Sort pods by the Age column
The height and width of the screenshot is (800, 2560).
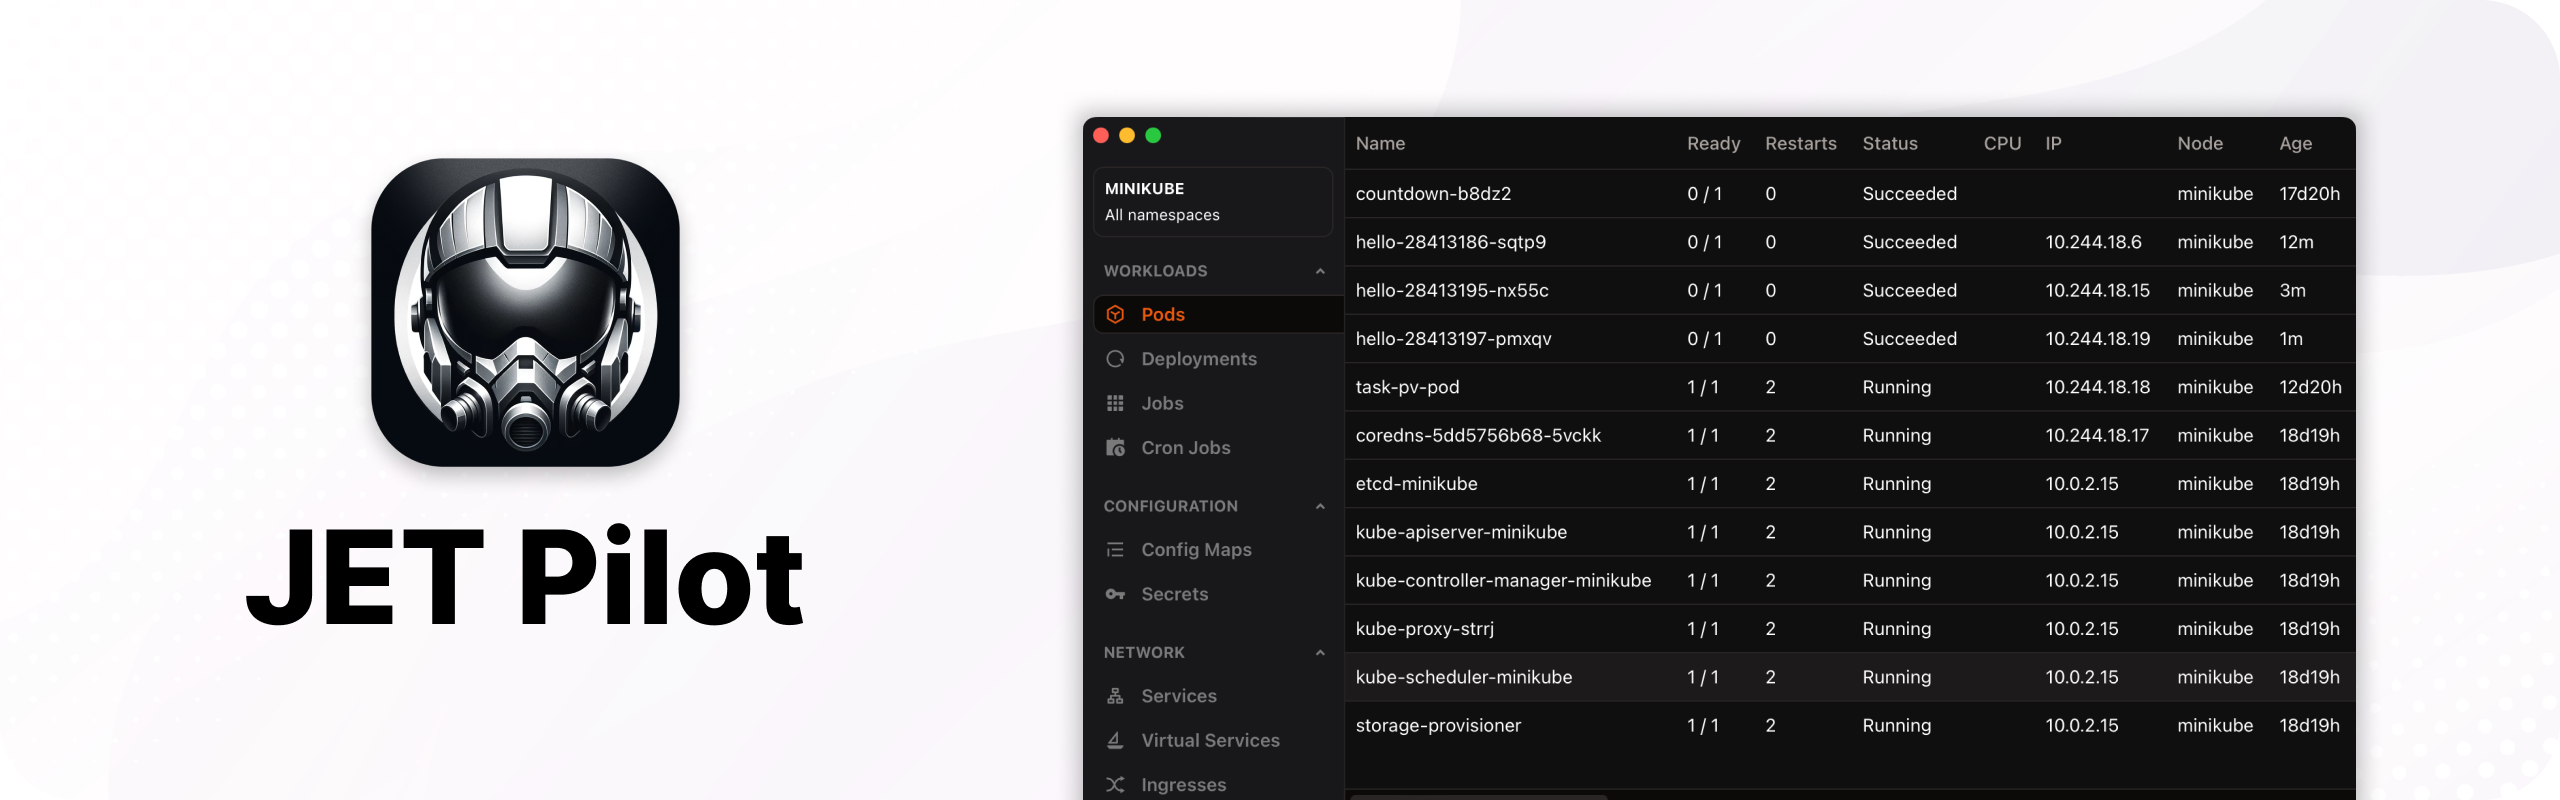point(2295,143)
